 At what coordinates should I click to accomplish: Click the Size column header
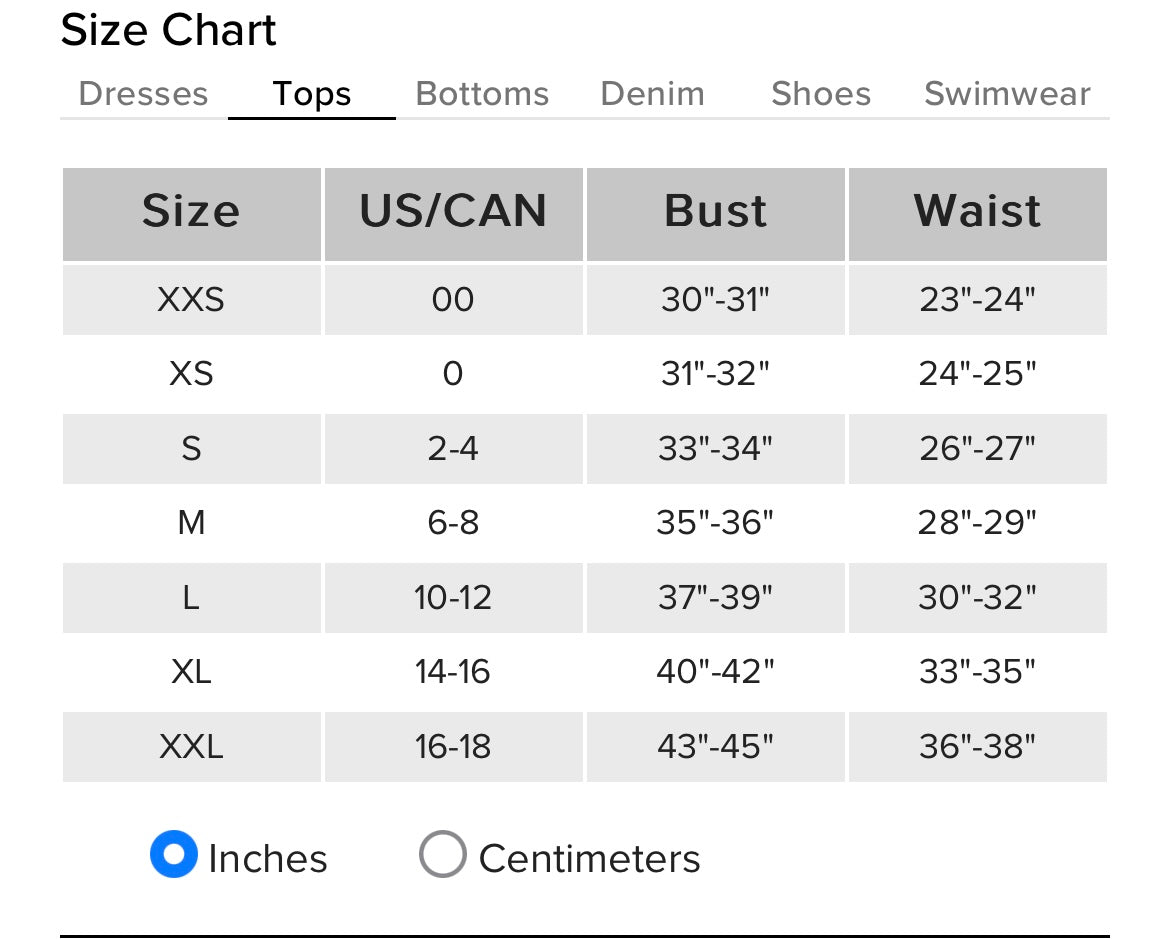191,212
